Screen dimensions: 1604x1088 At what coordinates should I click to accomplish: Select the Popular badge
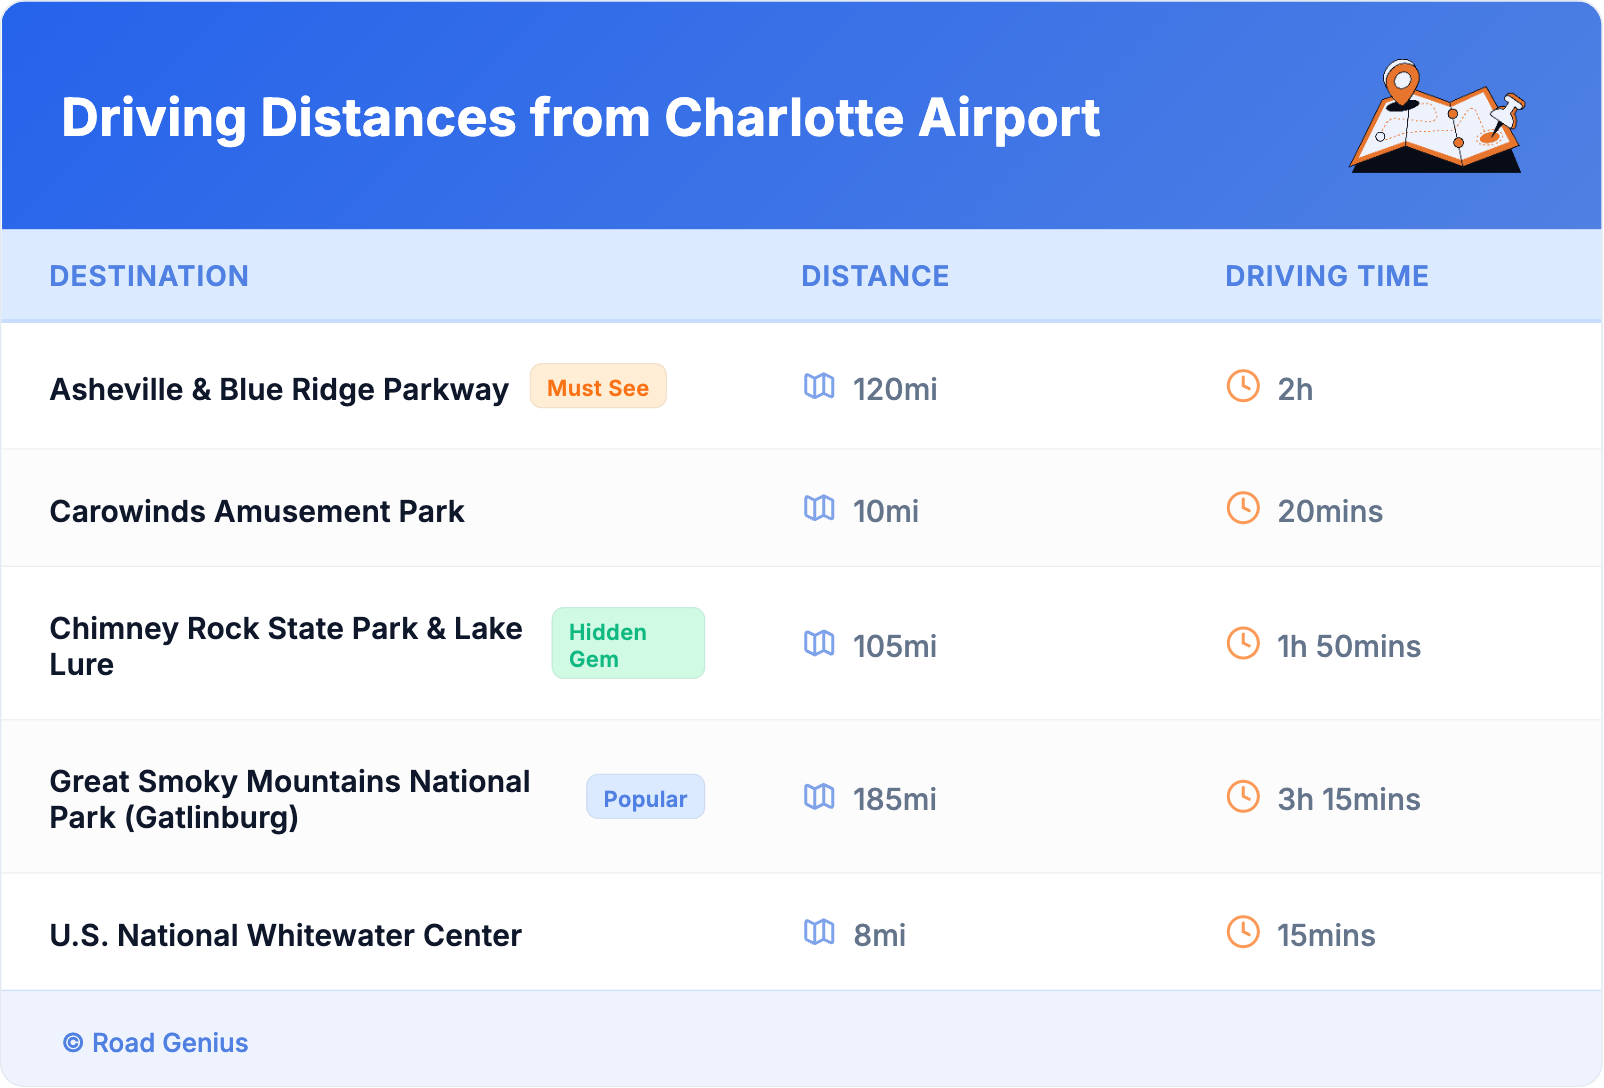coord(645,798)
